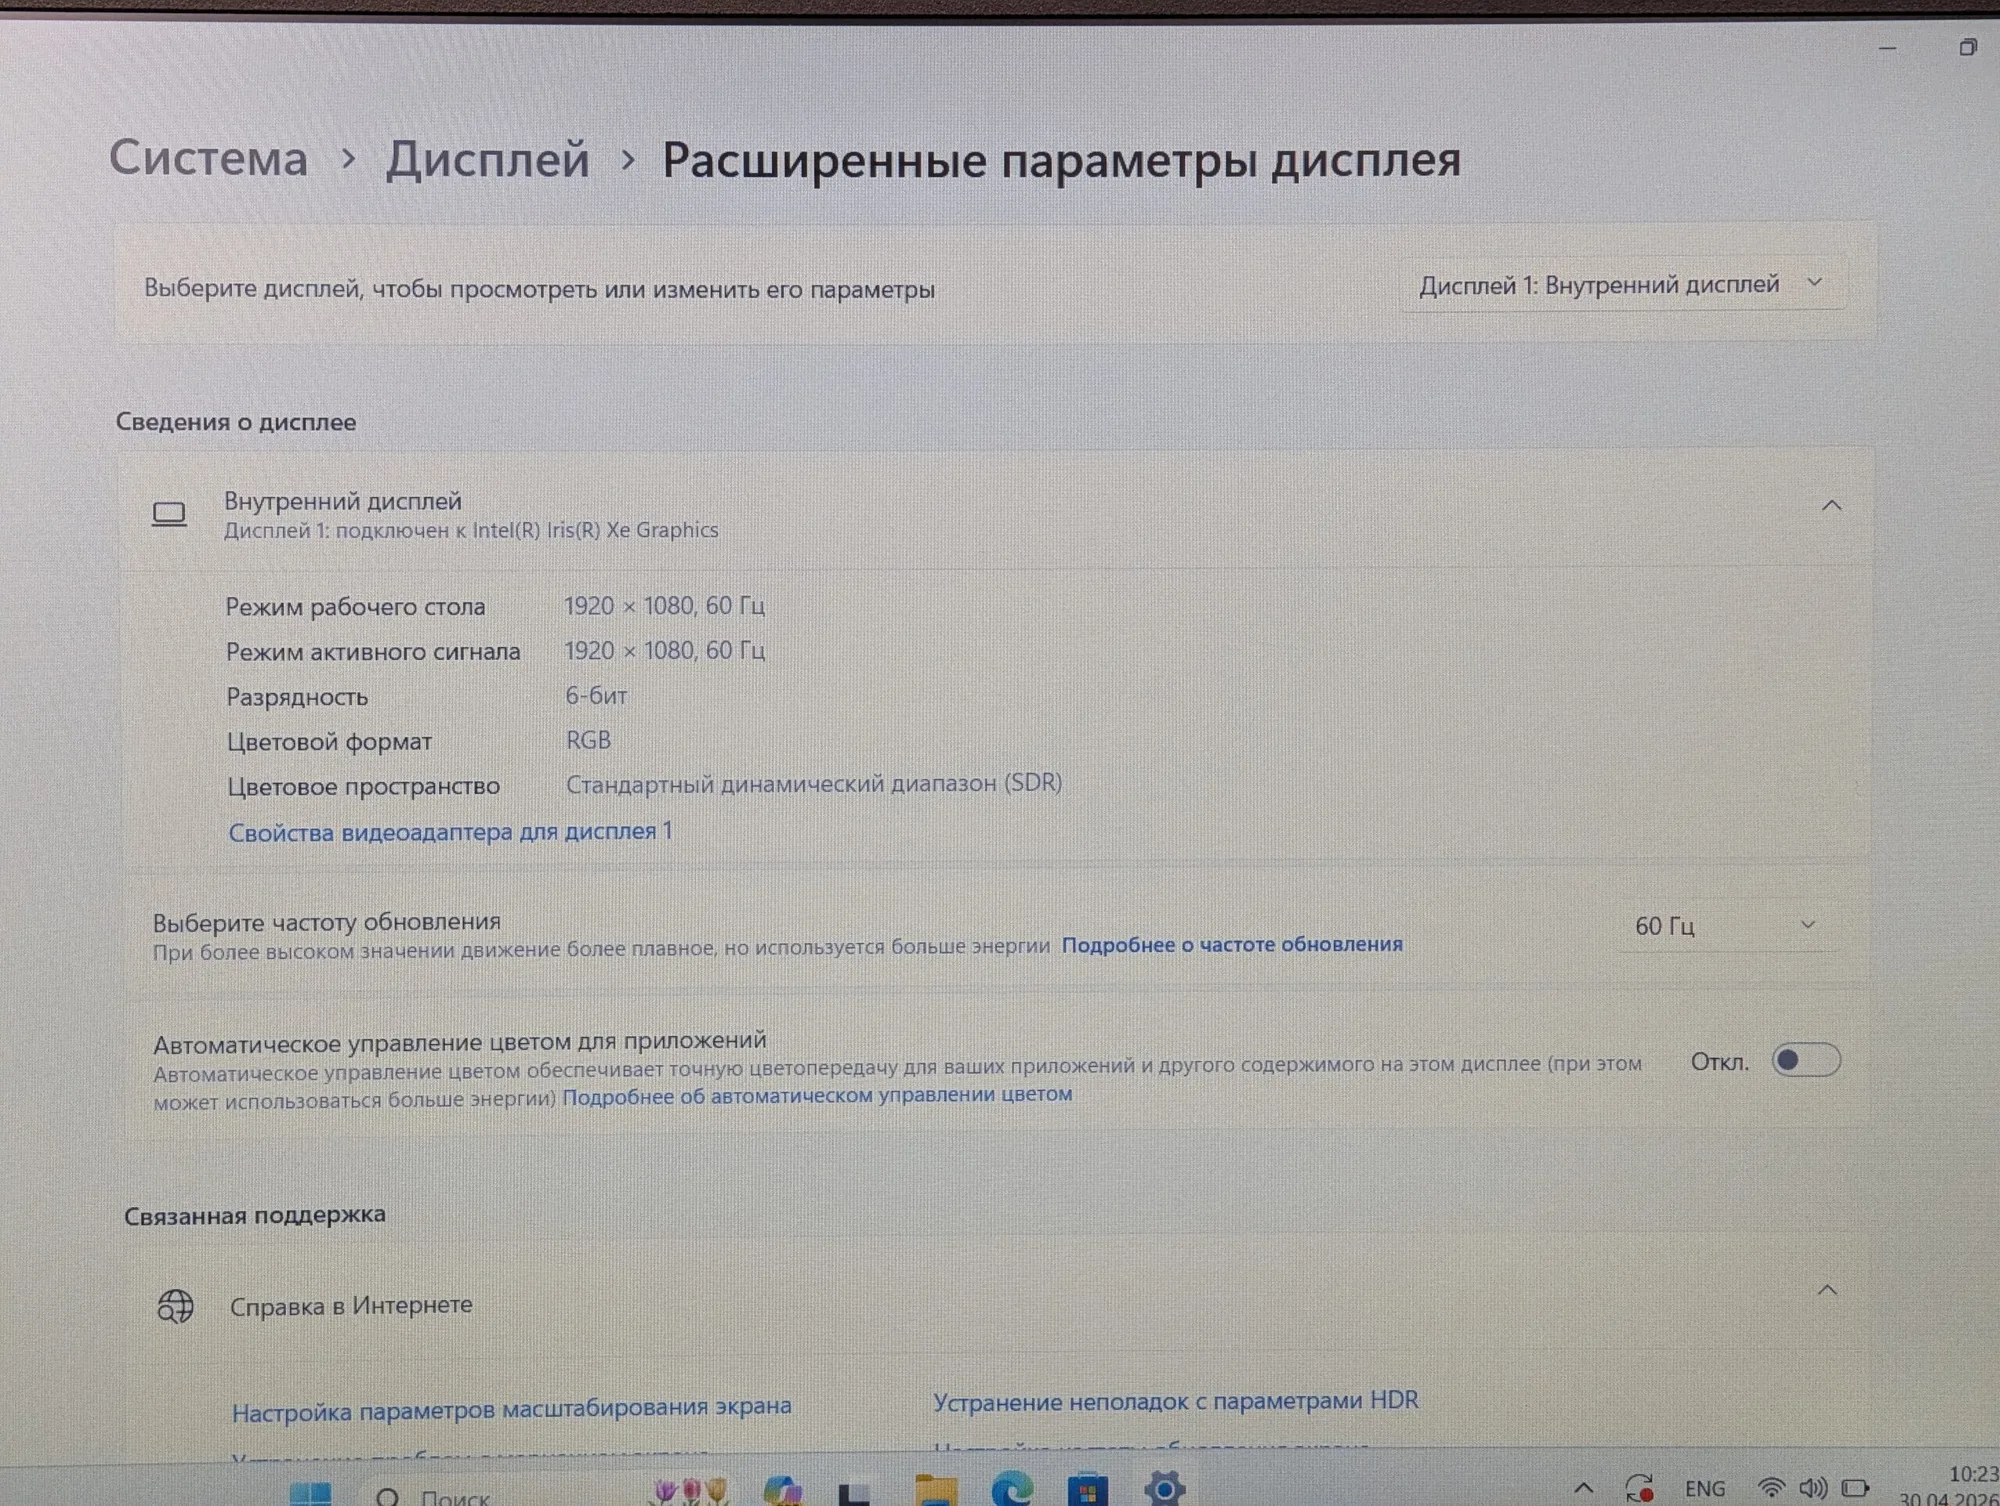Open the Wi-Fi network icon in tray
Screen dimensions: 2000x1506
tap(1771, 1488)
